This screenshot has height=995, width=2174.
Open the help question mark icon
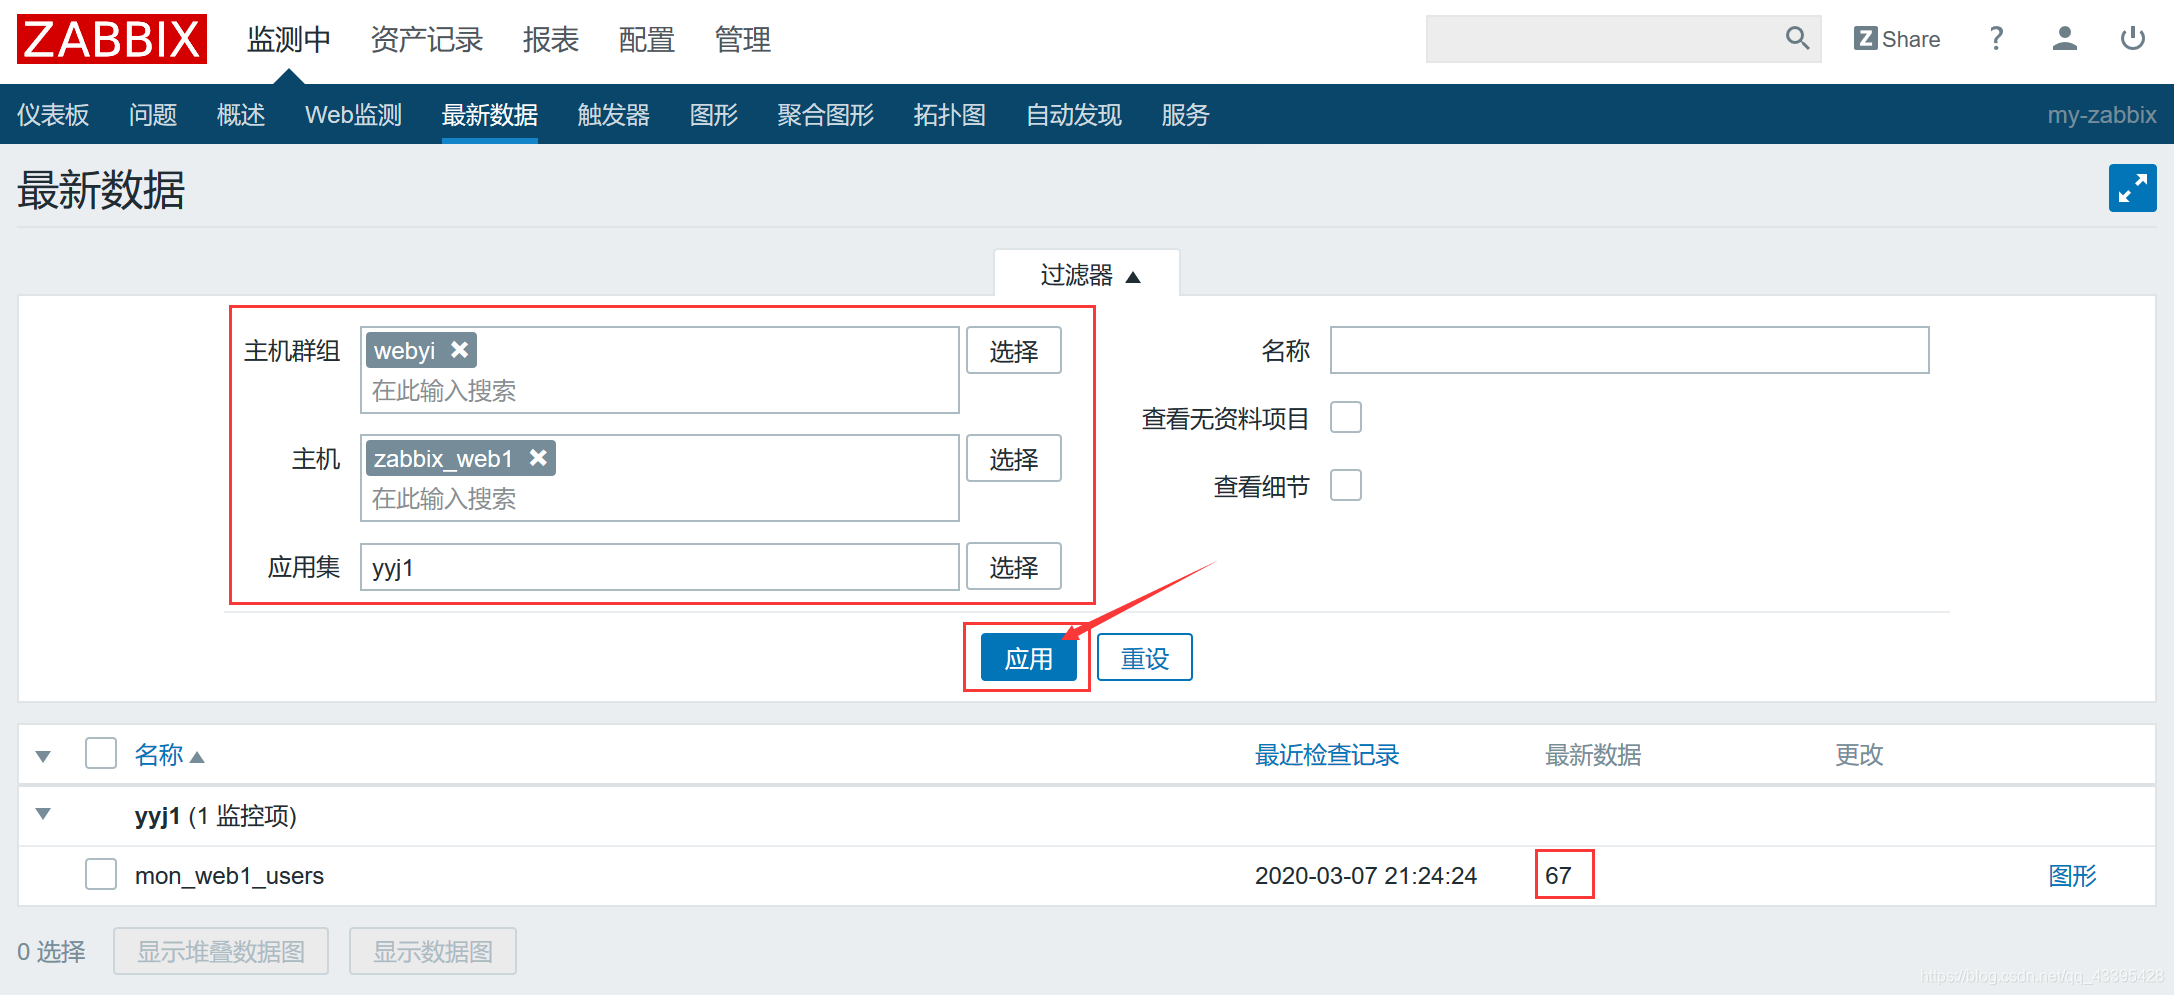click(x=1996, y=39)
